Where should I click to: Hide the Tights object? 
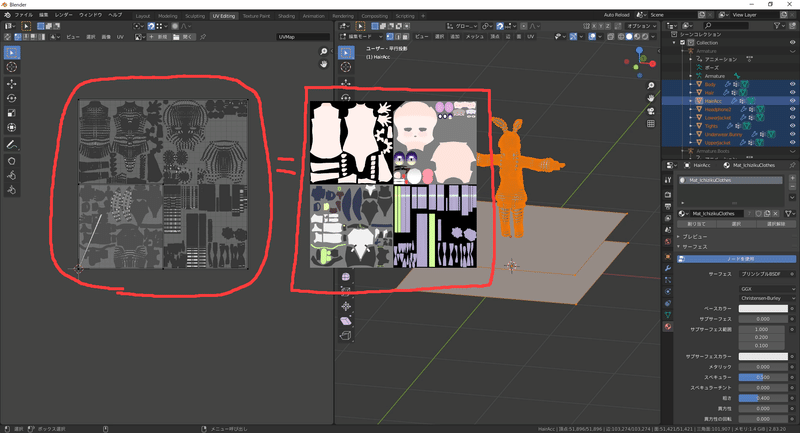[792, 126]
